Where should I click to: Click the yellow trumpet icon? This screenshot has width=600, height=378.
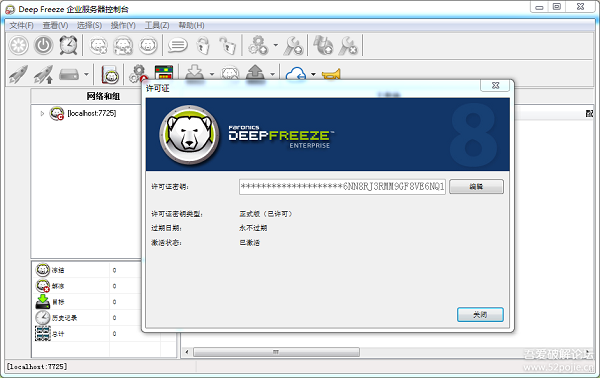pyautogui.click(x=331, y=74)
